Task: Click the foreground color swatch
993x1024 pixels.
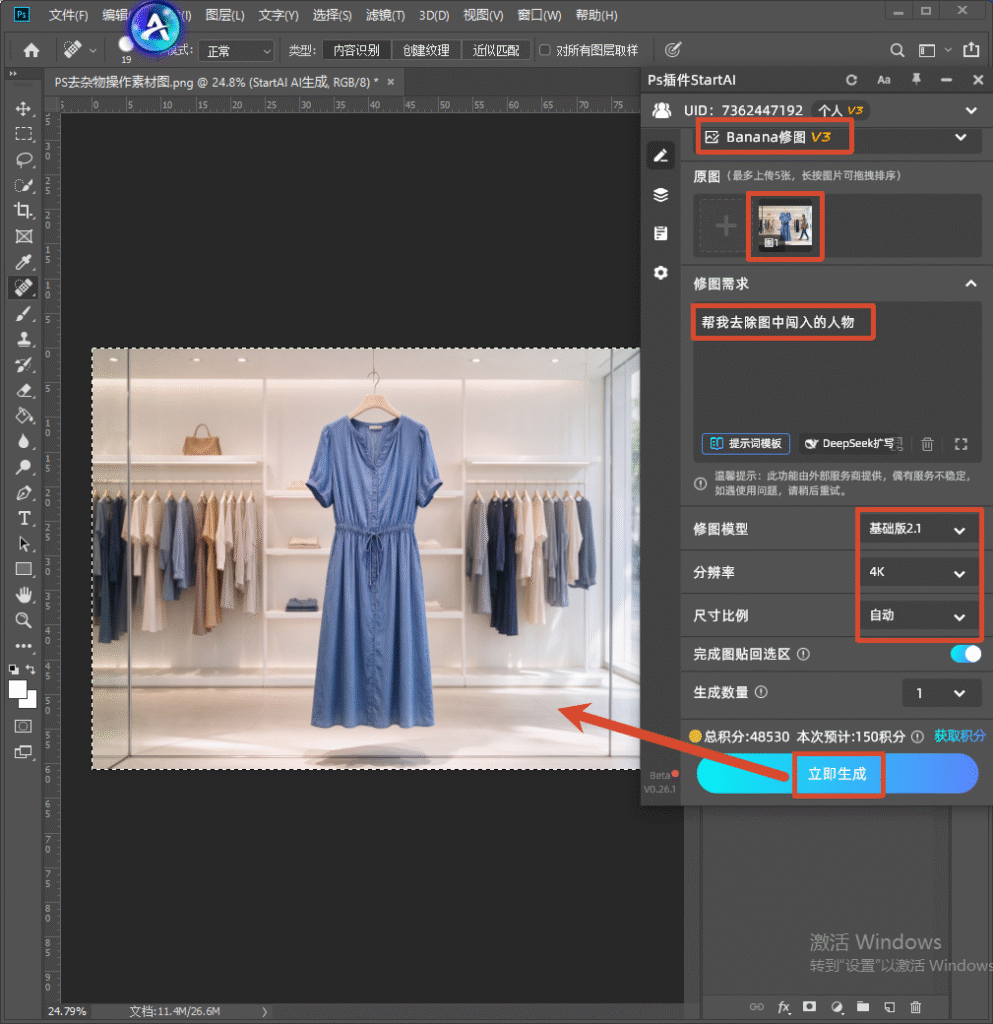Action: [x=18, y=690]
